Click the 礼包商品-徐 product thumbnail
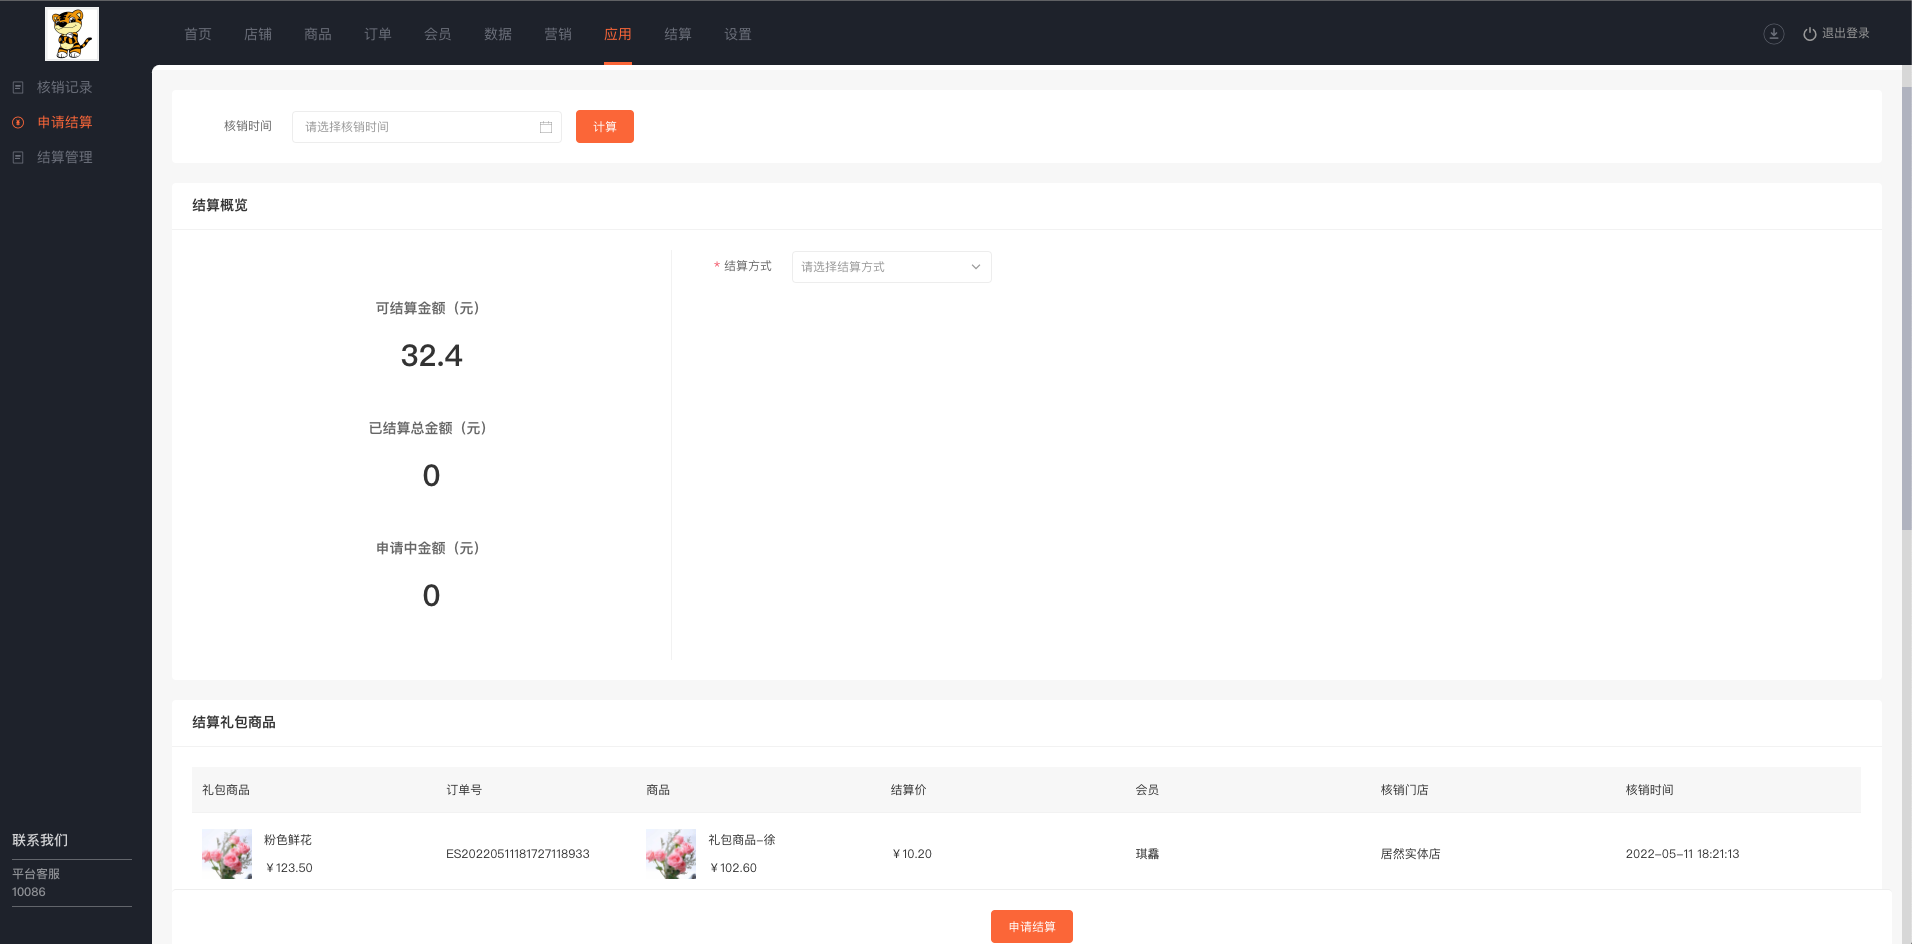Image resolution: width=1912 pixels, height=944 pixels. coord(671,854)
